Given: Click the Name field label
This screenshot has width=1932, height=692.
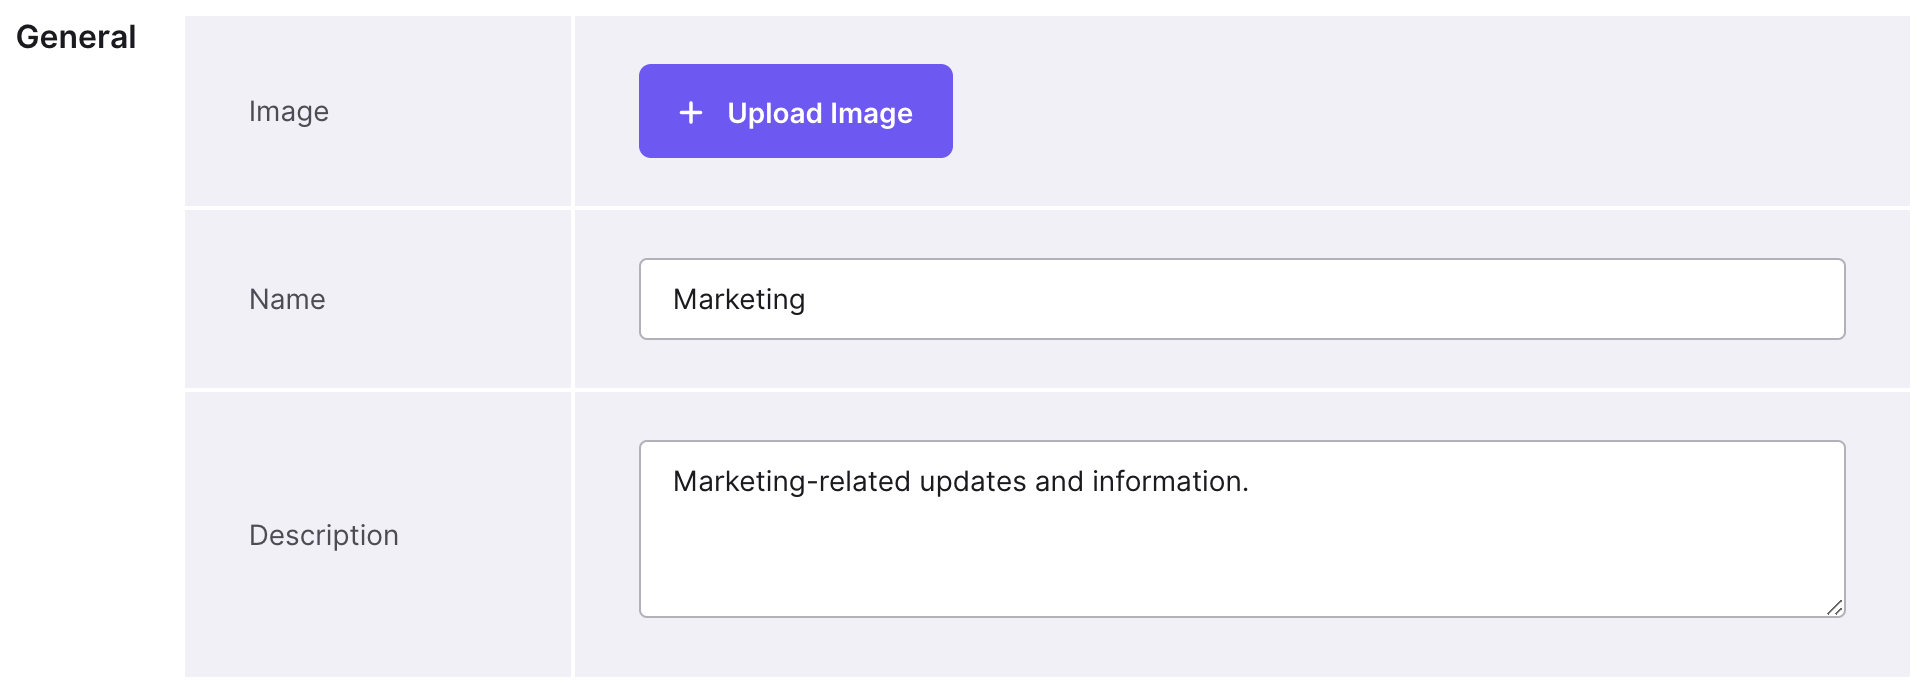Looking at the screenshot, I should [x=287, y=299].
